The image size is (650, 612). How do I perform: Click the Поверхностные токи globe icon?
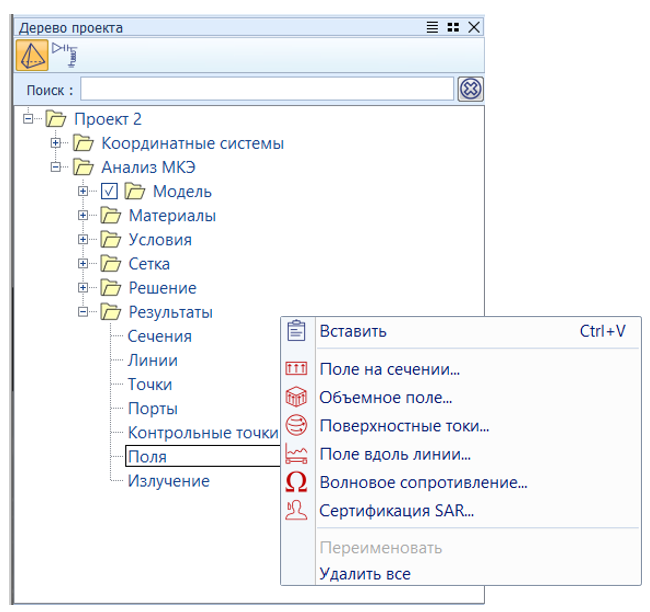point(295,426)
